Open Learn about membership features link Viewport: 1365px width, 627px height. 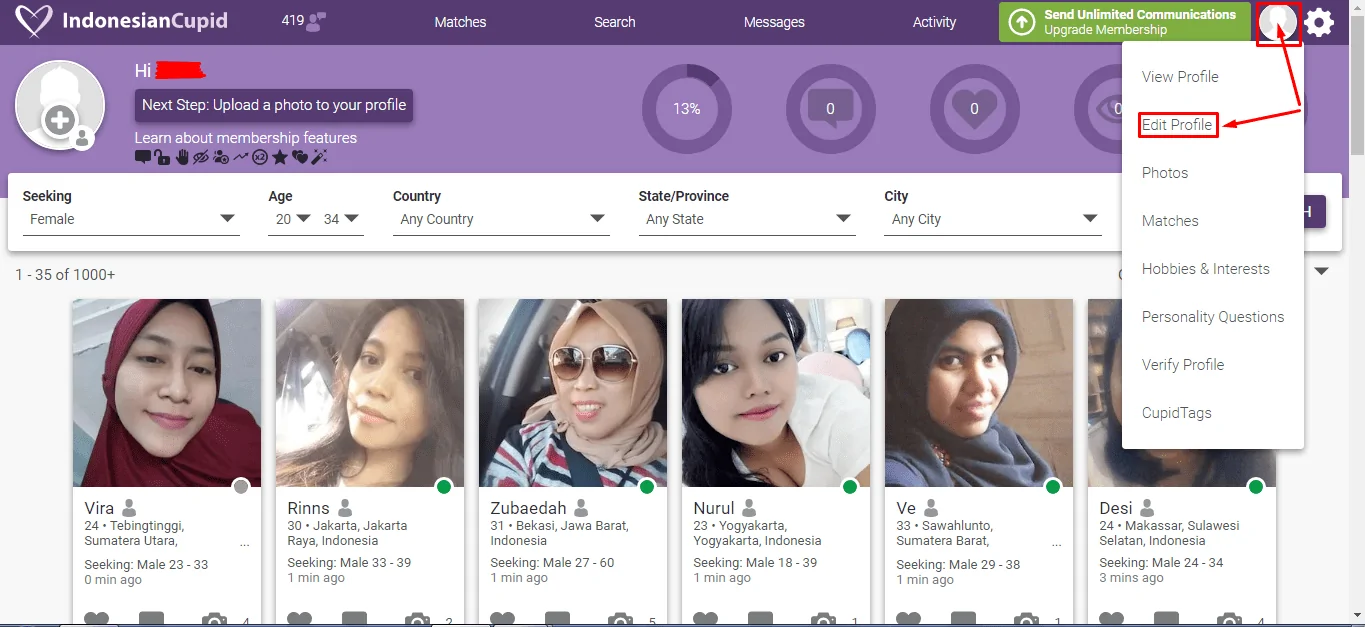[x=246, y=138]
